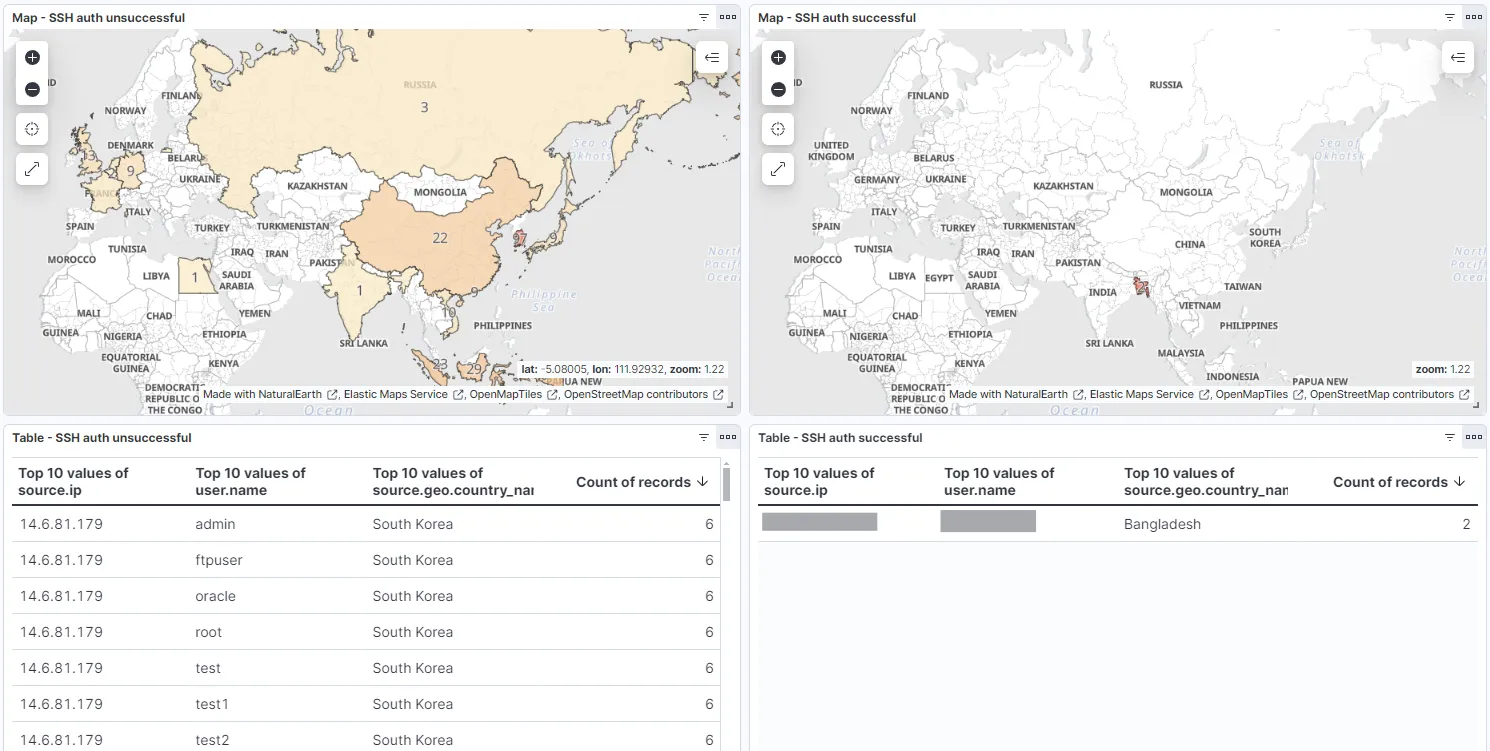Collapse the legend on the unsuccessful auth map

tap(712, 57)
